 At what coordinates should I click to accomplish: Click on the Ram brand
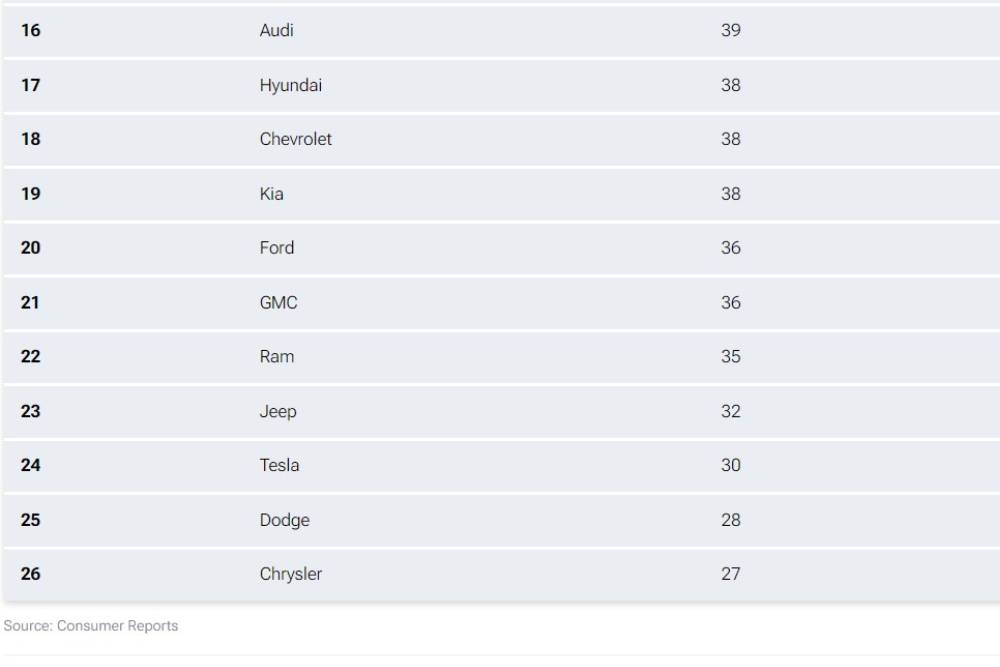(x=277, y=357)
